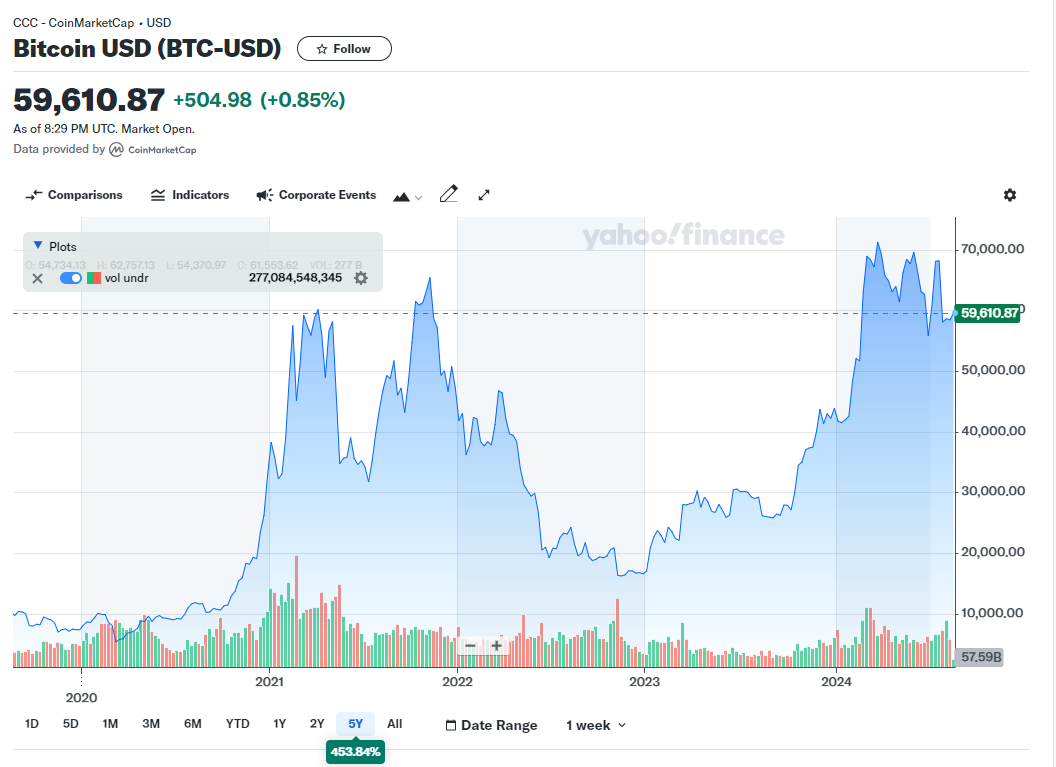Open the Indicators menu
The height and width of the screenshot is (767, 1056).
(190, 195)
